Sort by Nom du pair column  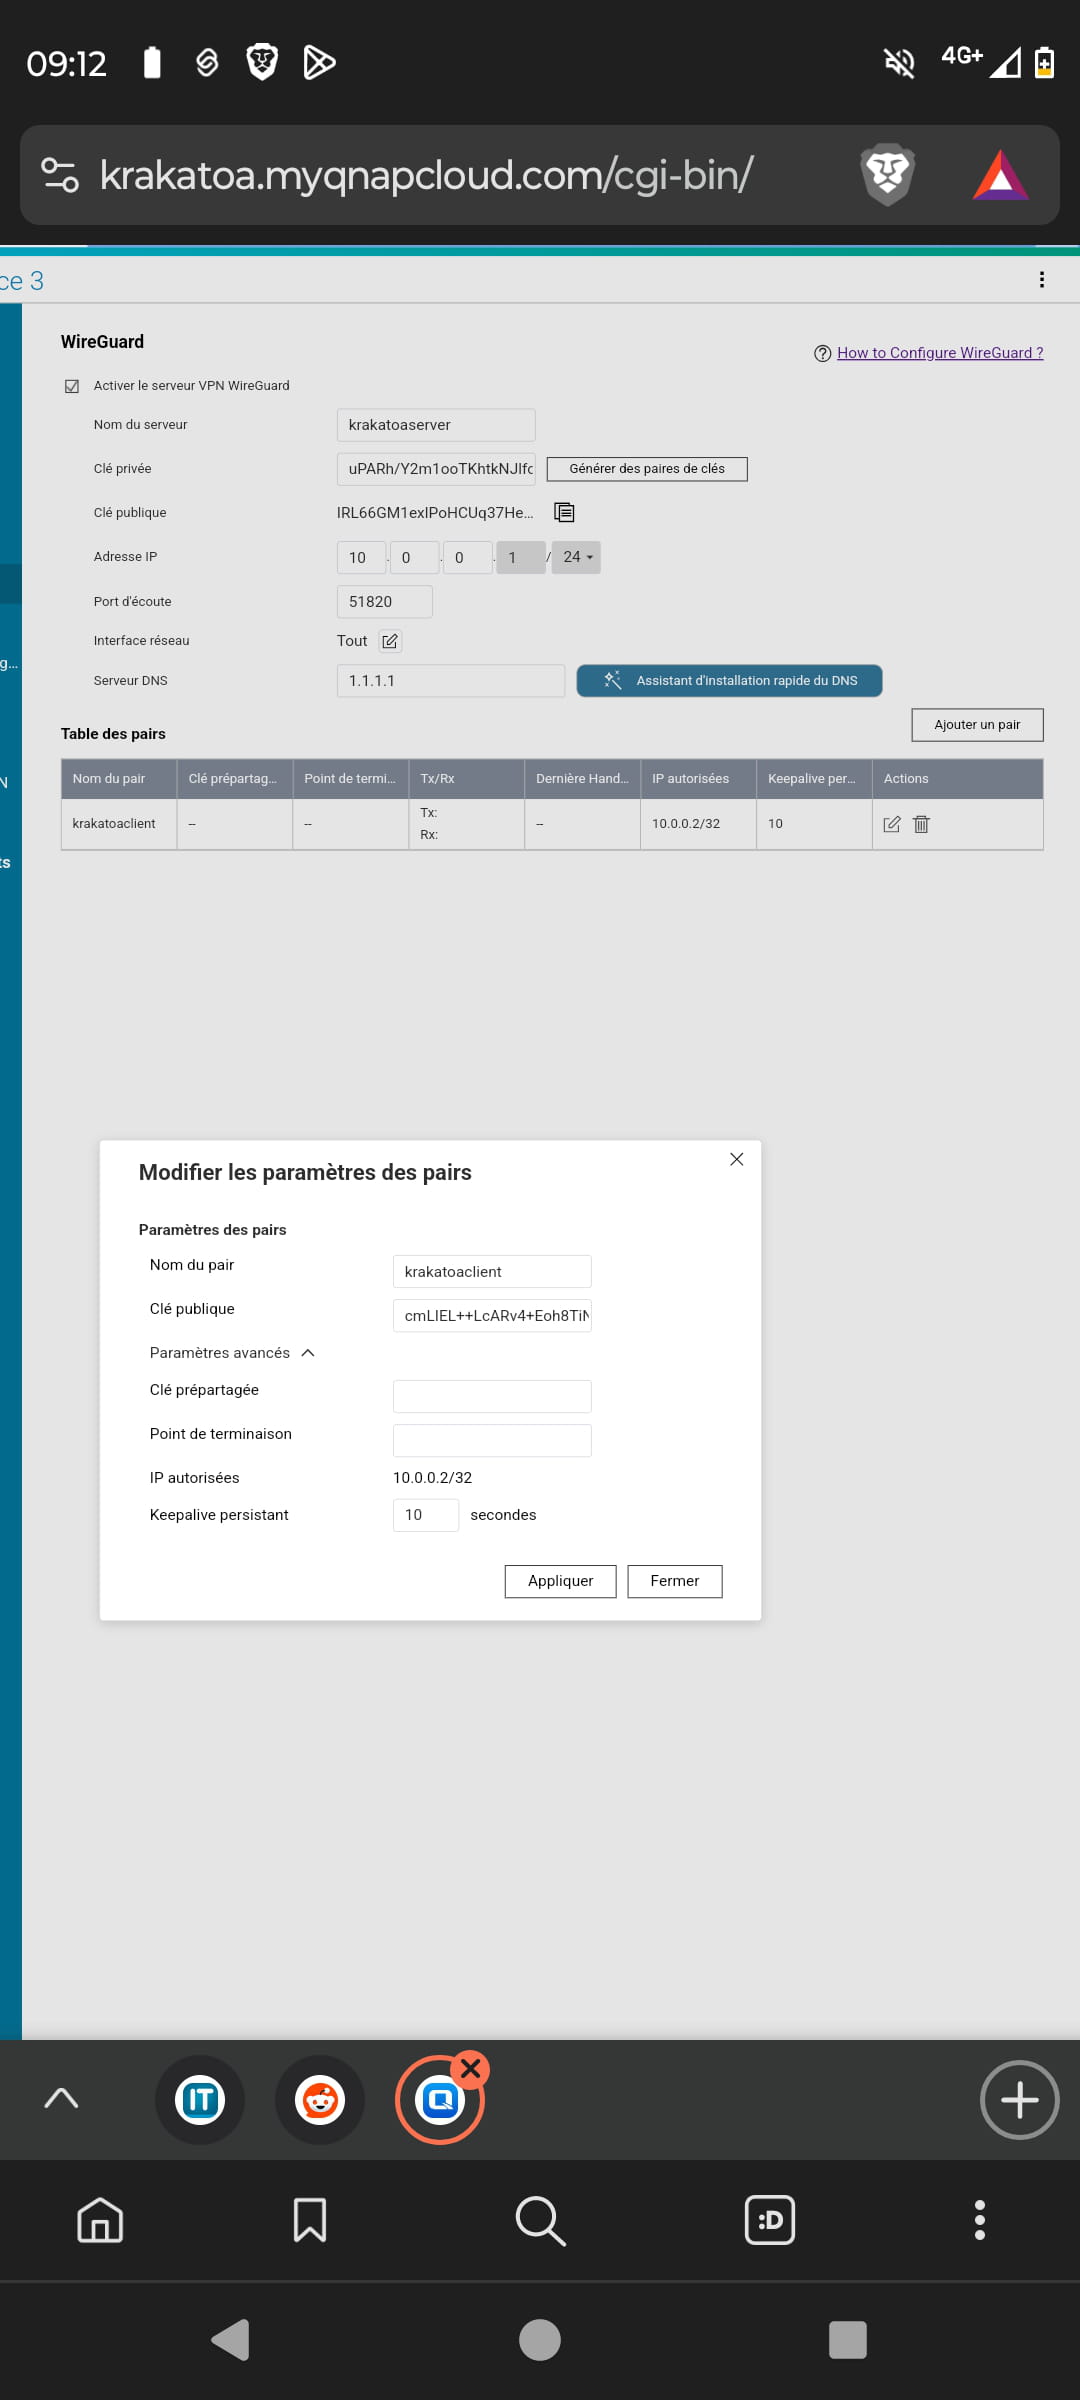pyautogui.click(x=119, y=779)
